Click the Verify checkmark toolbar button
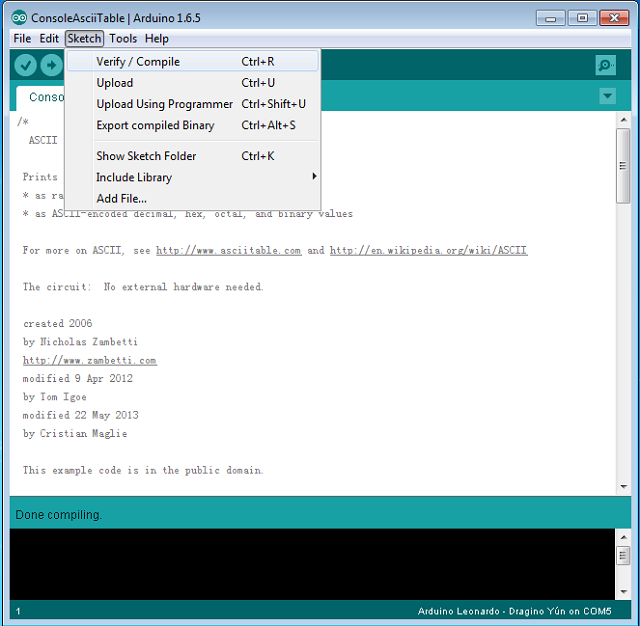The width and height of the screenshot is (640, 626). point(25,65)
